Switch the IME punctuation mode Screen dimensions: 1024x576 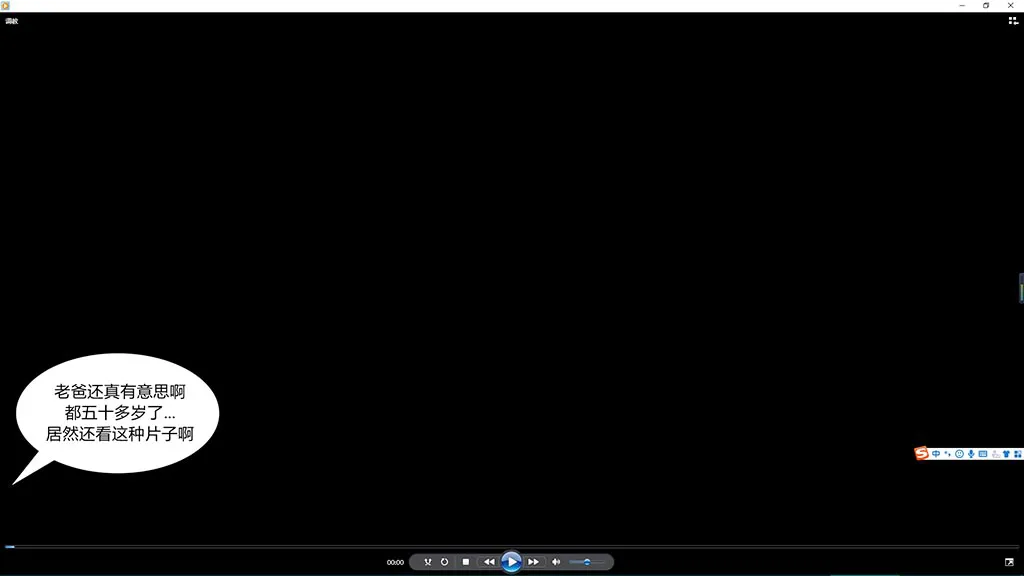(947, 454)
